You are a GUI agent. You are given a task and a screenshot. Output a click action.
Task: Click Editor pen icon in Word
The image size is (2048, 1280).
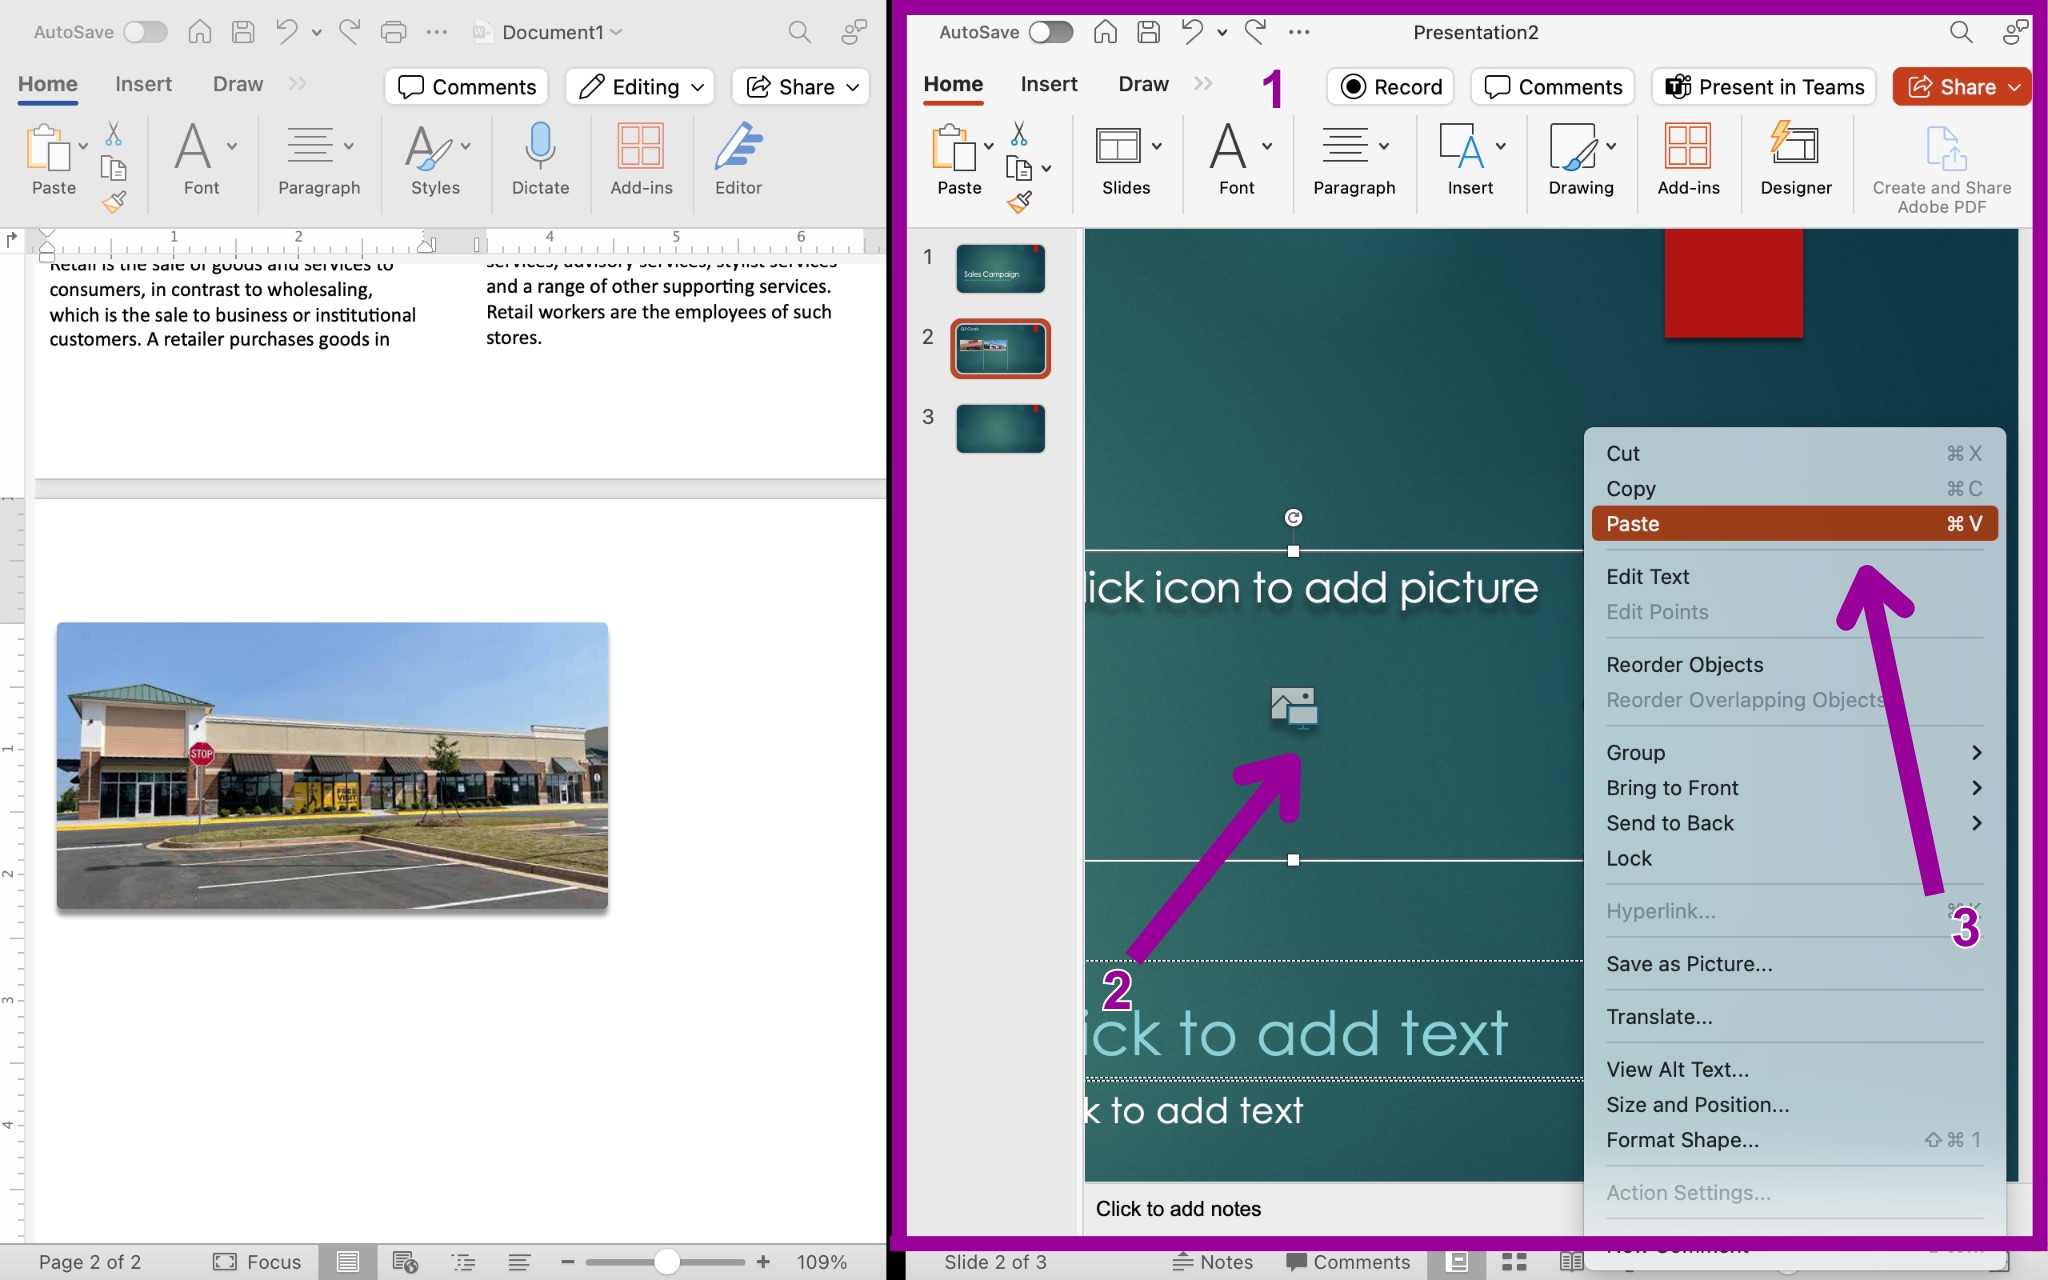pos(738,146)
